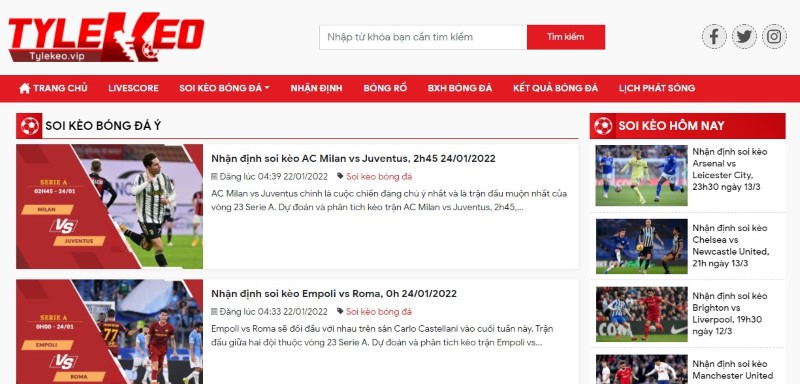Screen dimensions: 800x384
Task: Click the Arsenal vs Leicester thumbnail
Action: pos(641,175)
